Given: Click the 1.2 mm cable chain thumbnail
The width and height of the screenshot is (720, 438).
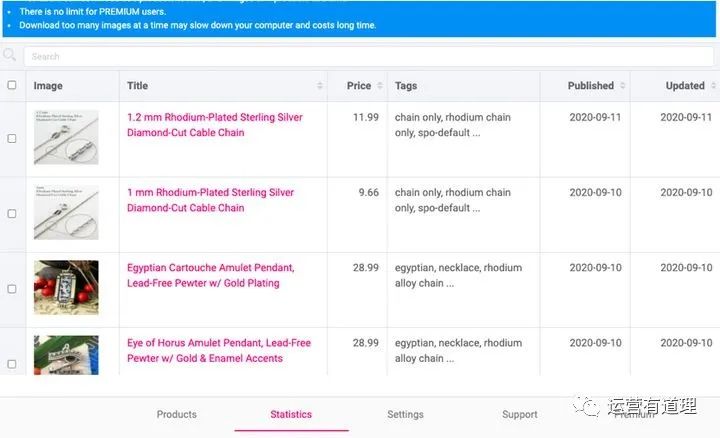Looking at the screenshot, I should (66, 138).
